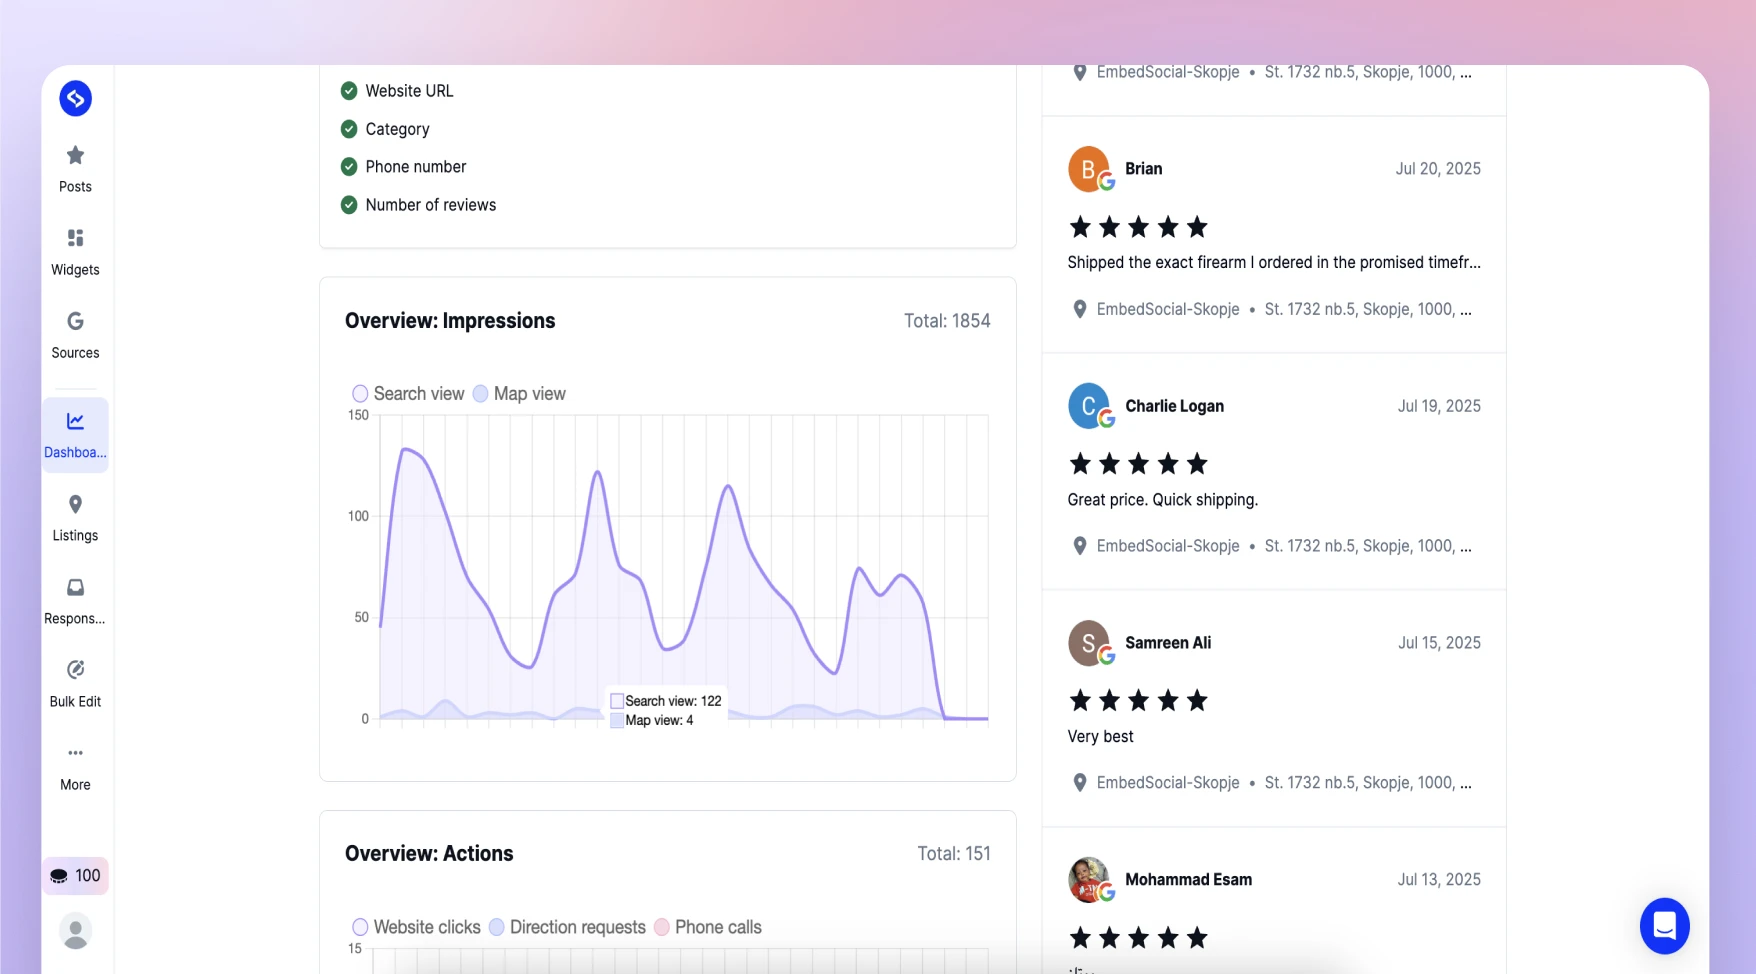Open the chat support bubble
1756x974 pixels.
click(1664, 926)
